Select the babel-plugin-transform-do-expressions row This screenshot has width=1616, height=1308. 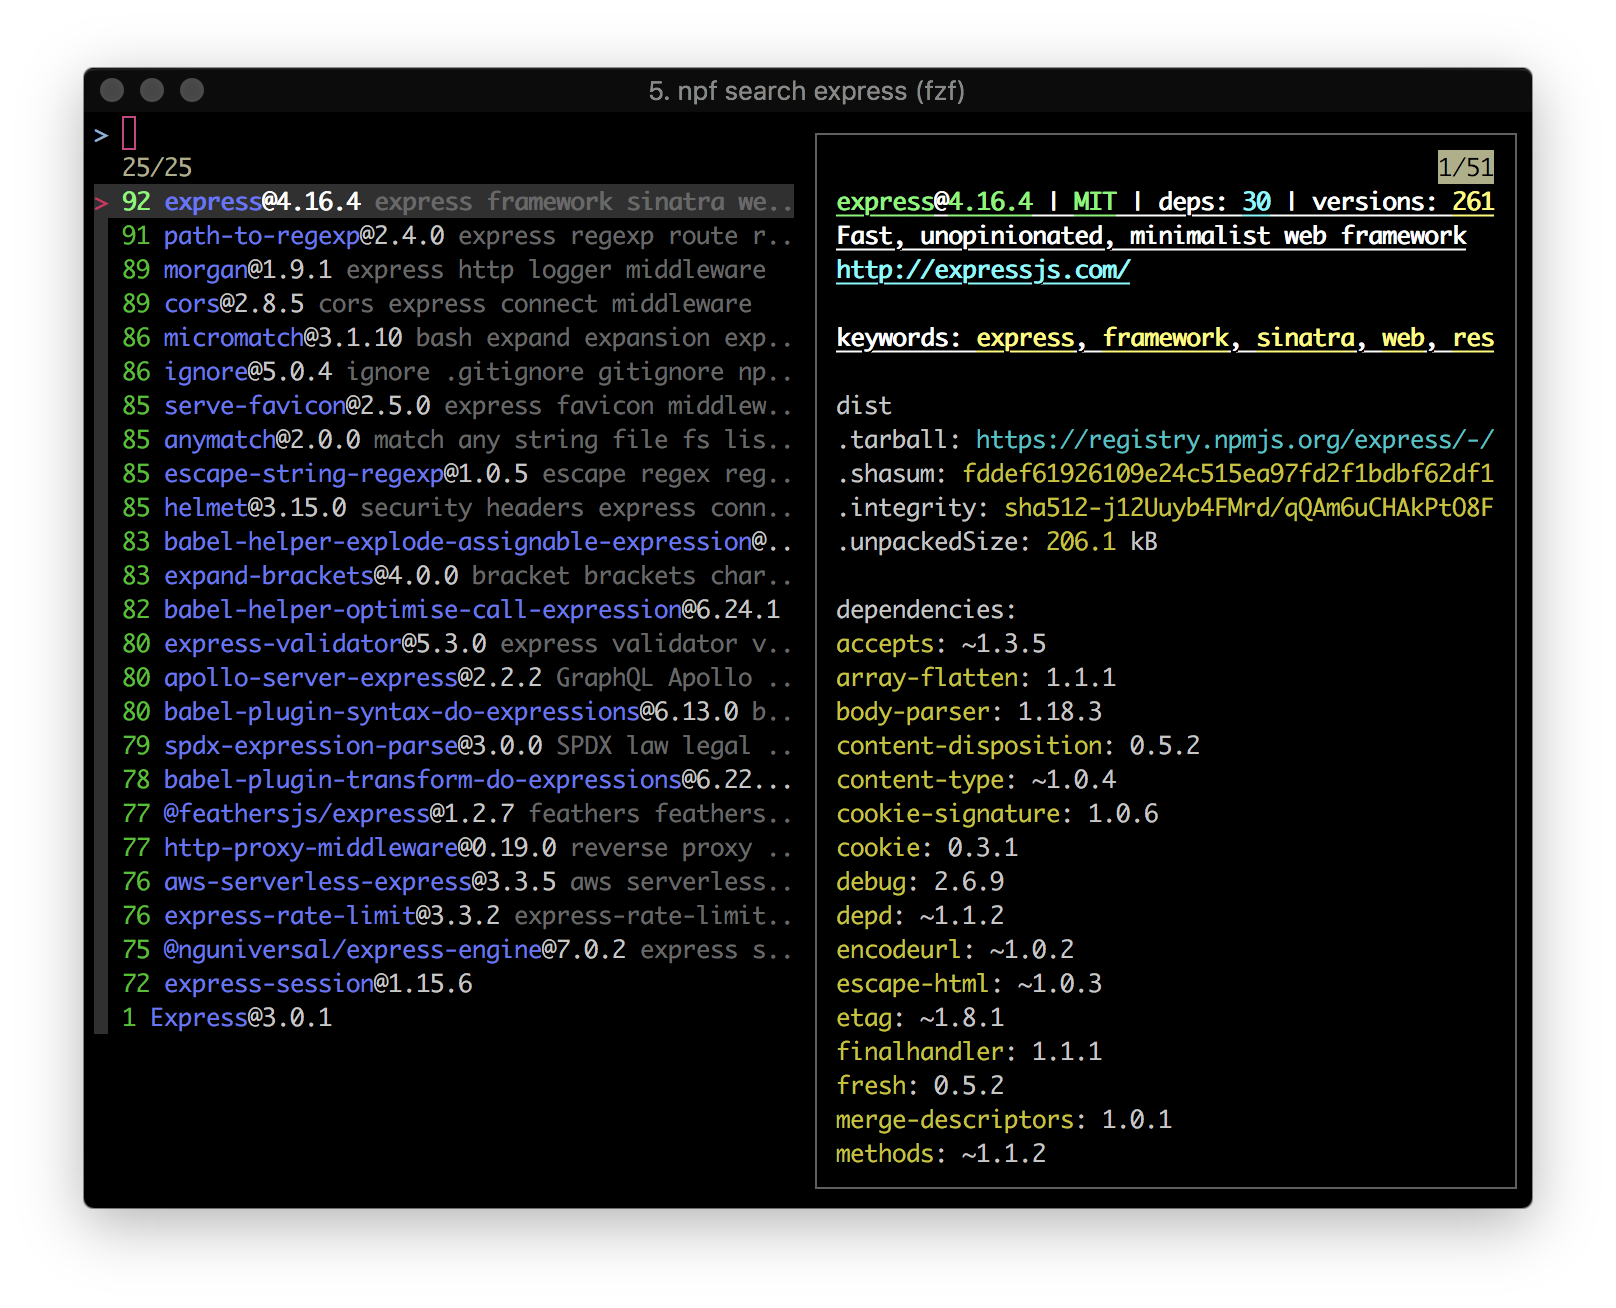click(444, 779)
